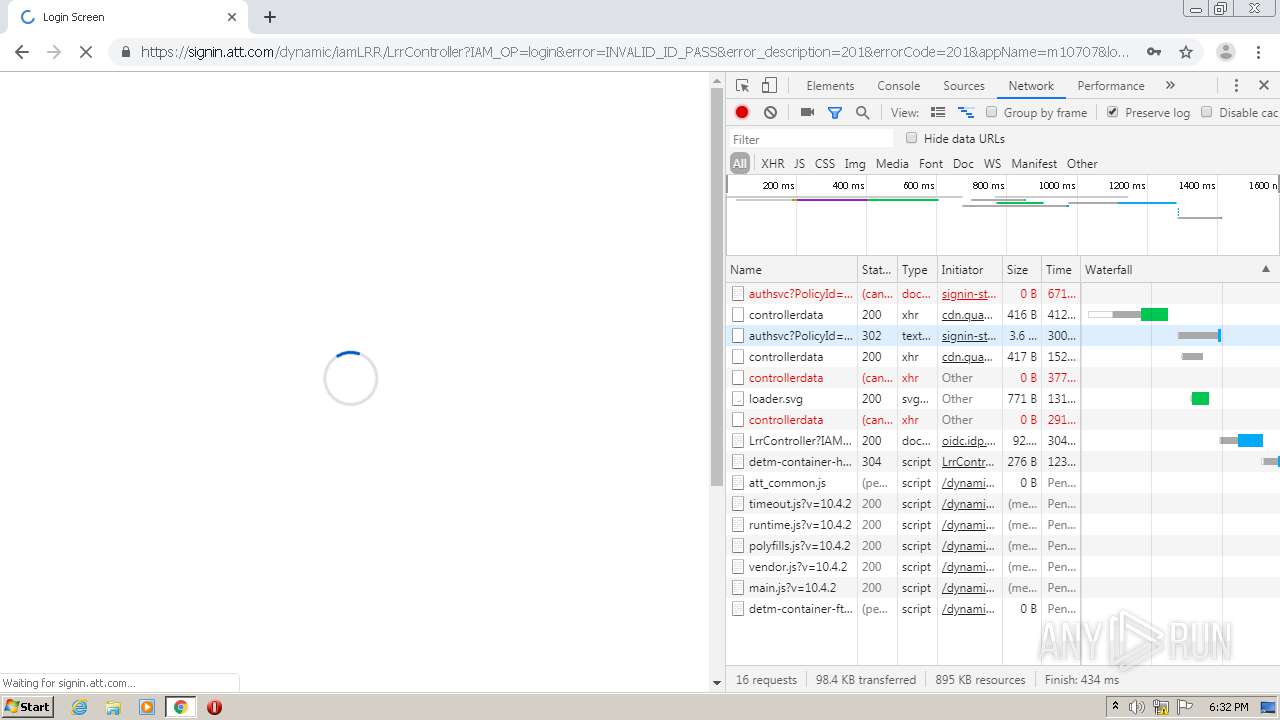This screenshot has height=720, width=1280.
Task: Sort requests by Status column
Action: (877, 270)
